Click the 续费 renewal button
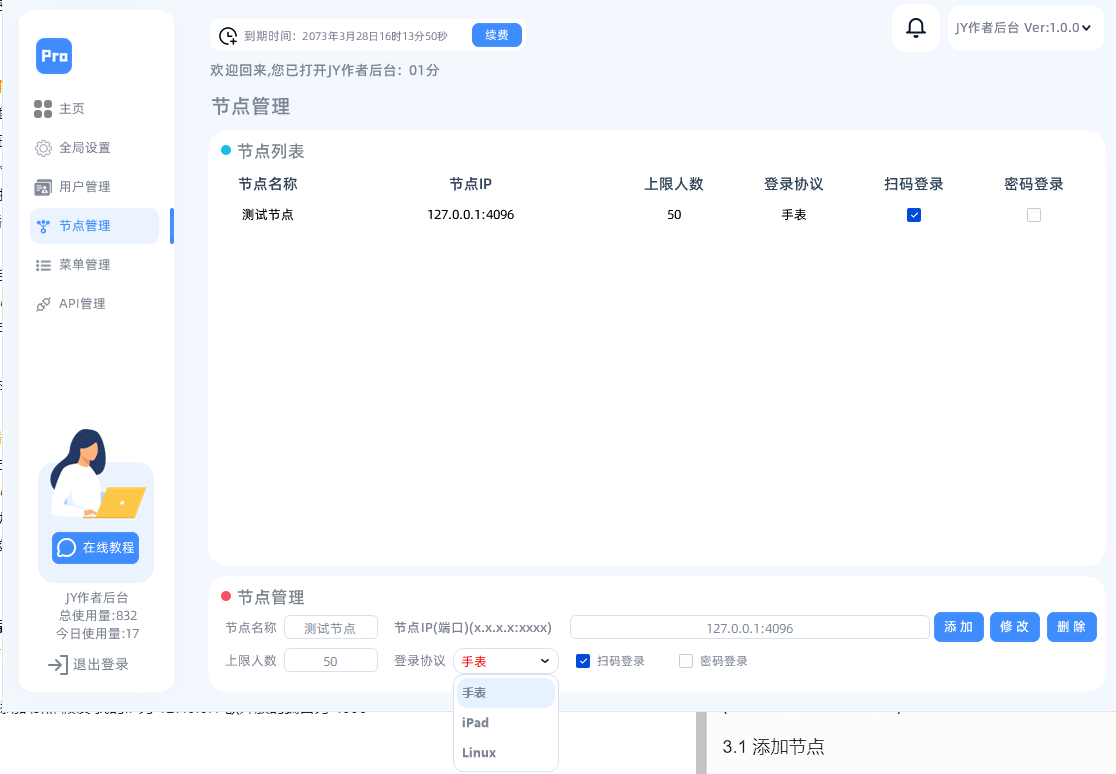 coord(497,34)
